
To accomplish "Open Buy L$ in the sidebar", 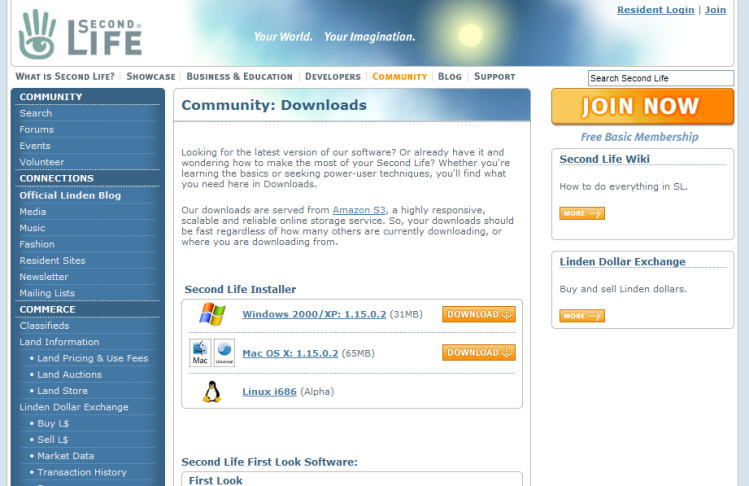I will (53, 423).
